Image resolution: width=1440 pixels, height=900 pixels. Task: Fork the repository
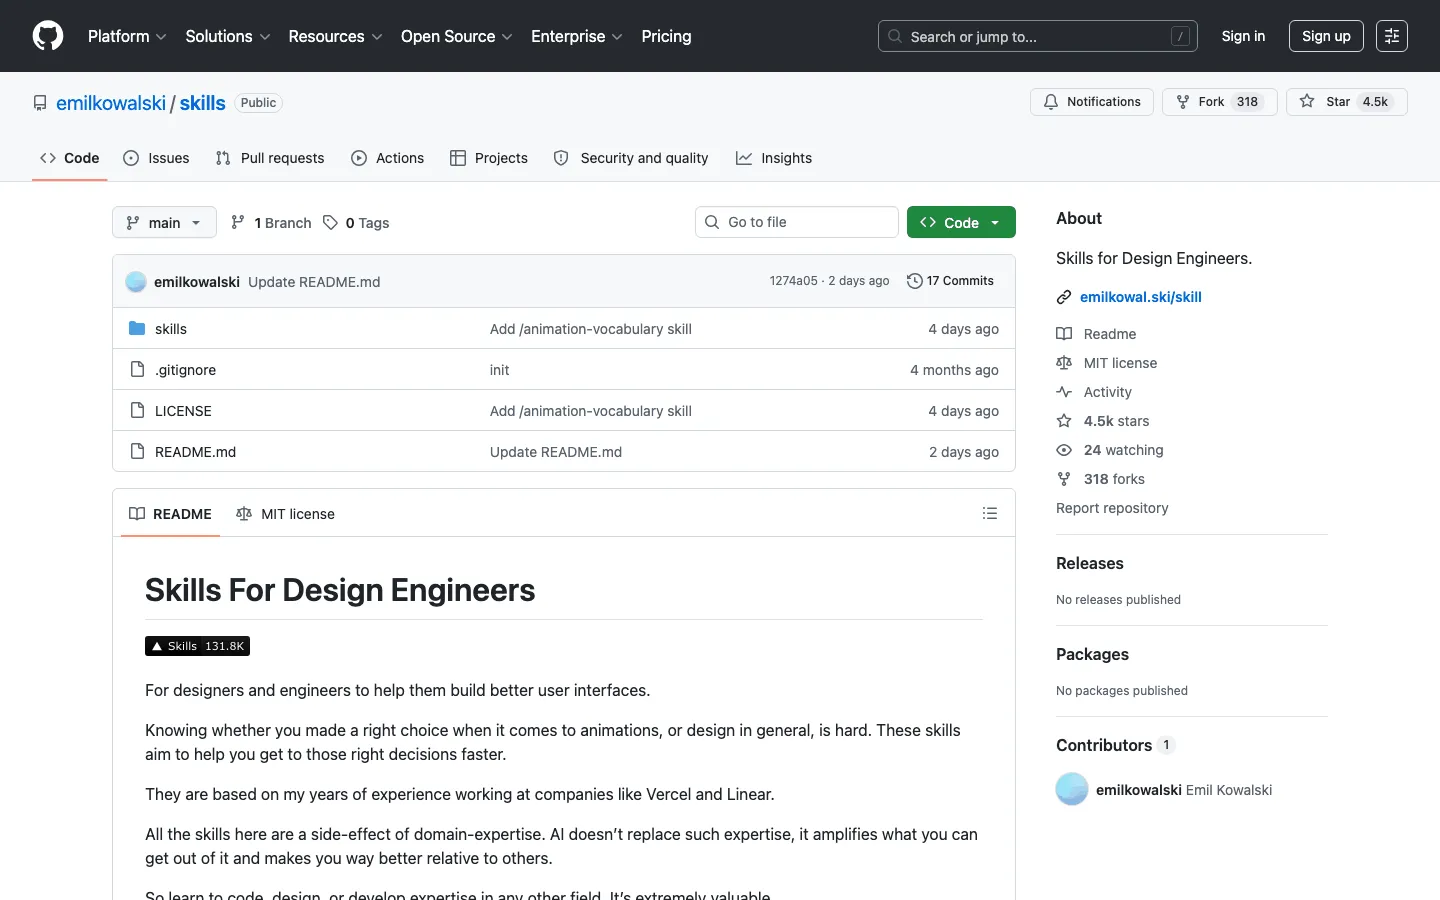(x=1219, y=102)
